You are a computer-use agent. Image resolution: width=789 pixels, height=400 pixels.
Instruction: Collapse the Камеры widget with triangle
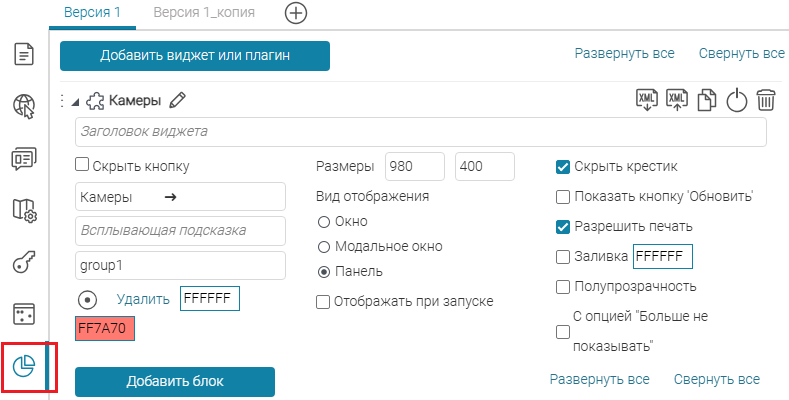coord(76,101)
